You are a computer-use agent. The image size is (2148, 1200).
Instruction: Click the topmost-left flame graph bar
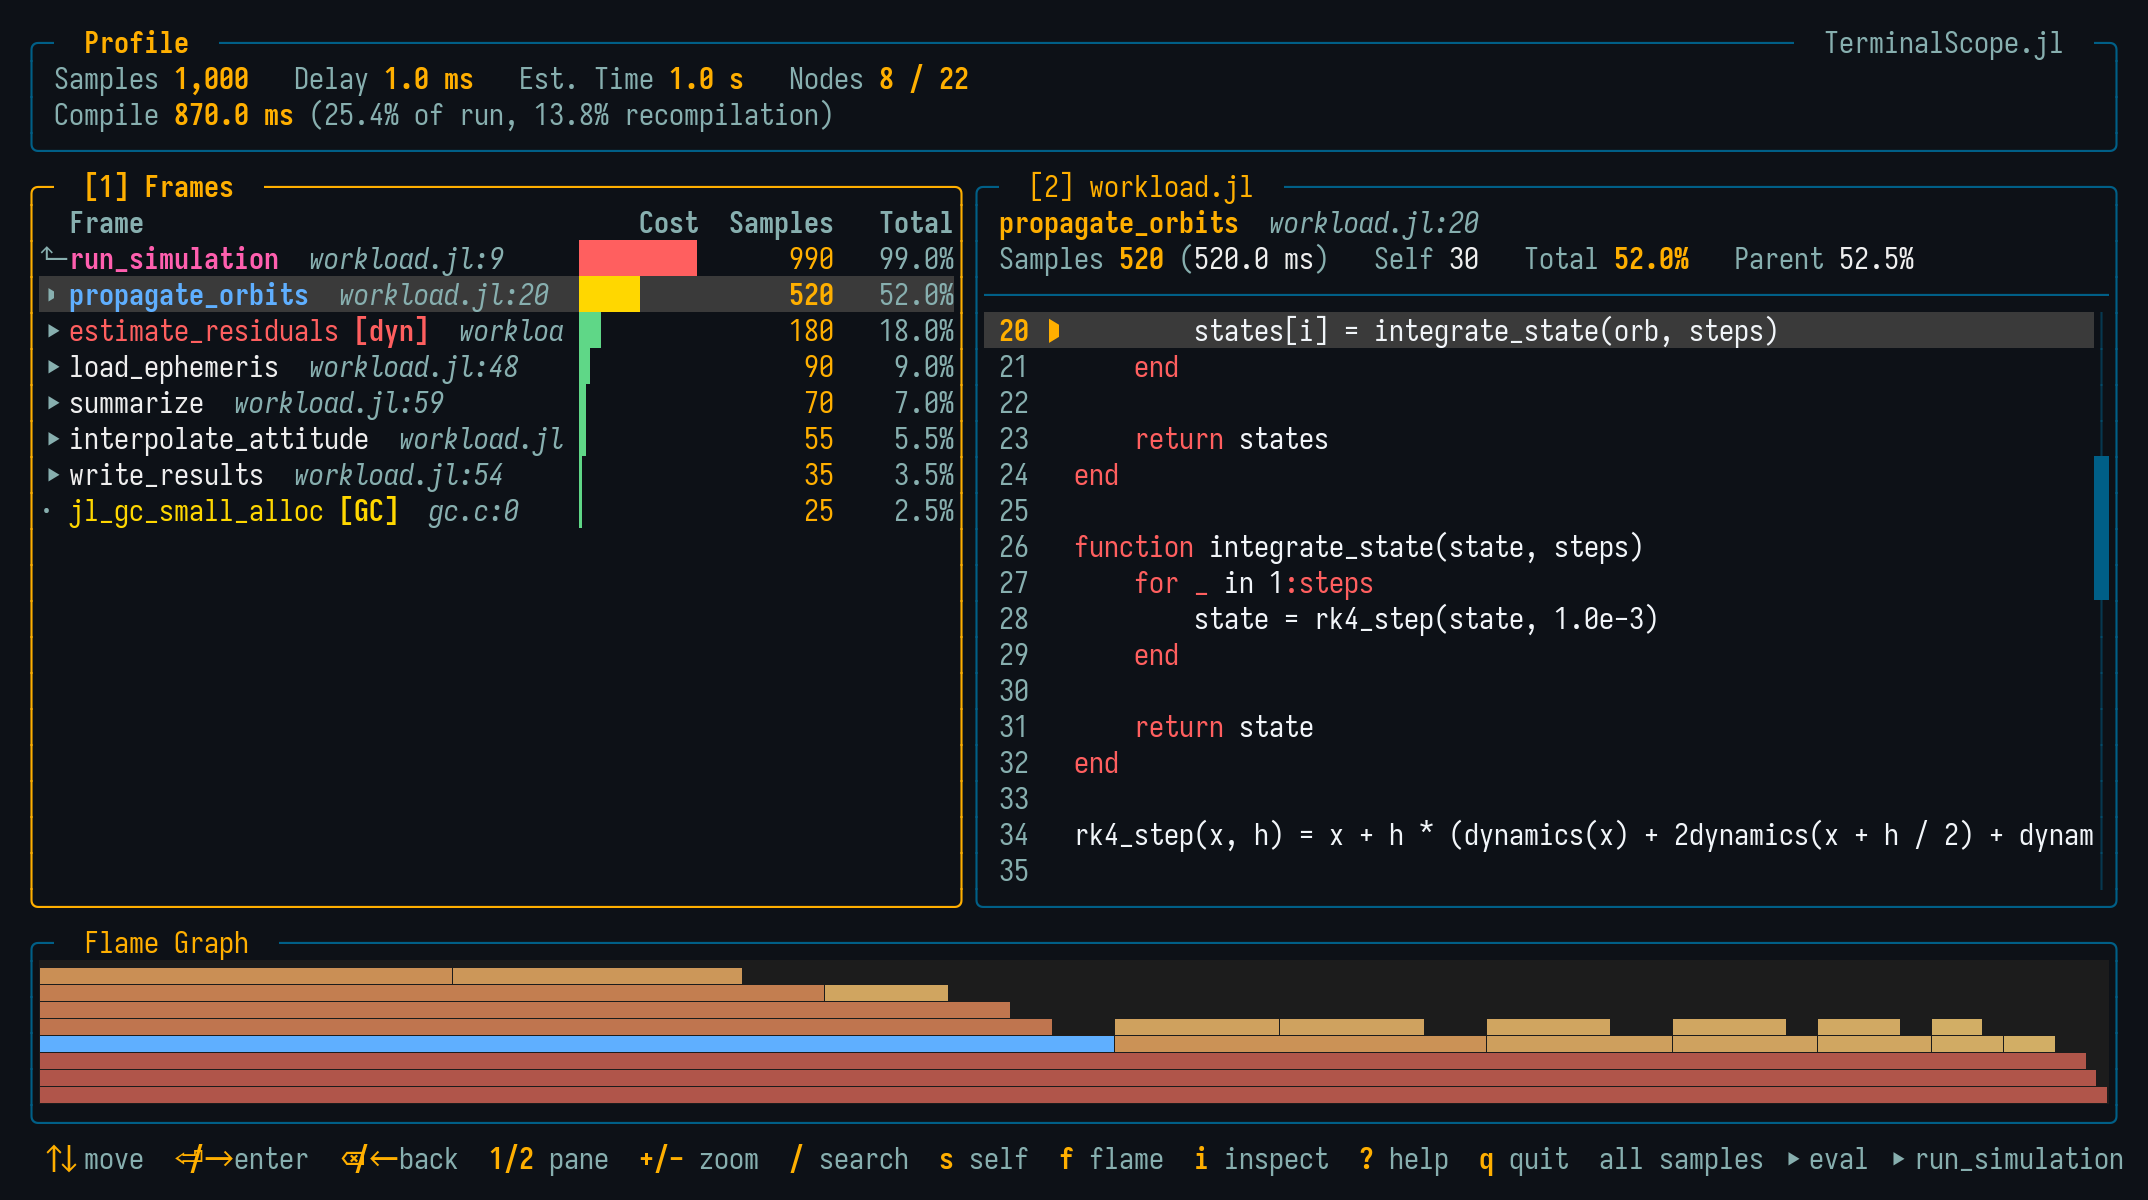pyautogui.click(x=246, y=976)
